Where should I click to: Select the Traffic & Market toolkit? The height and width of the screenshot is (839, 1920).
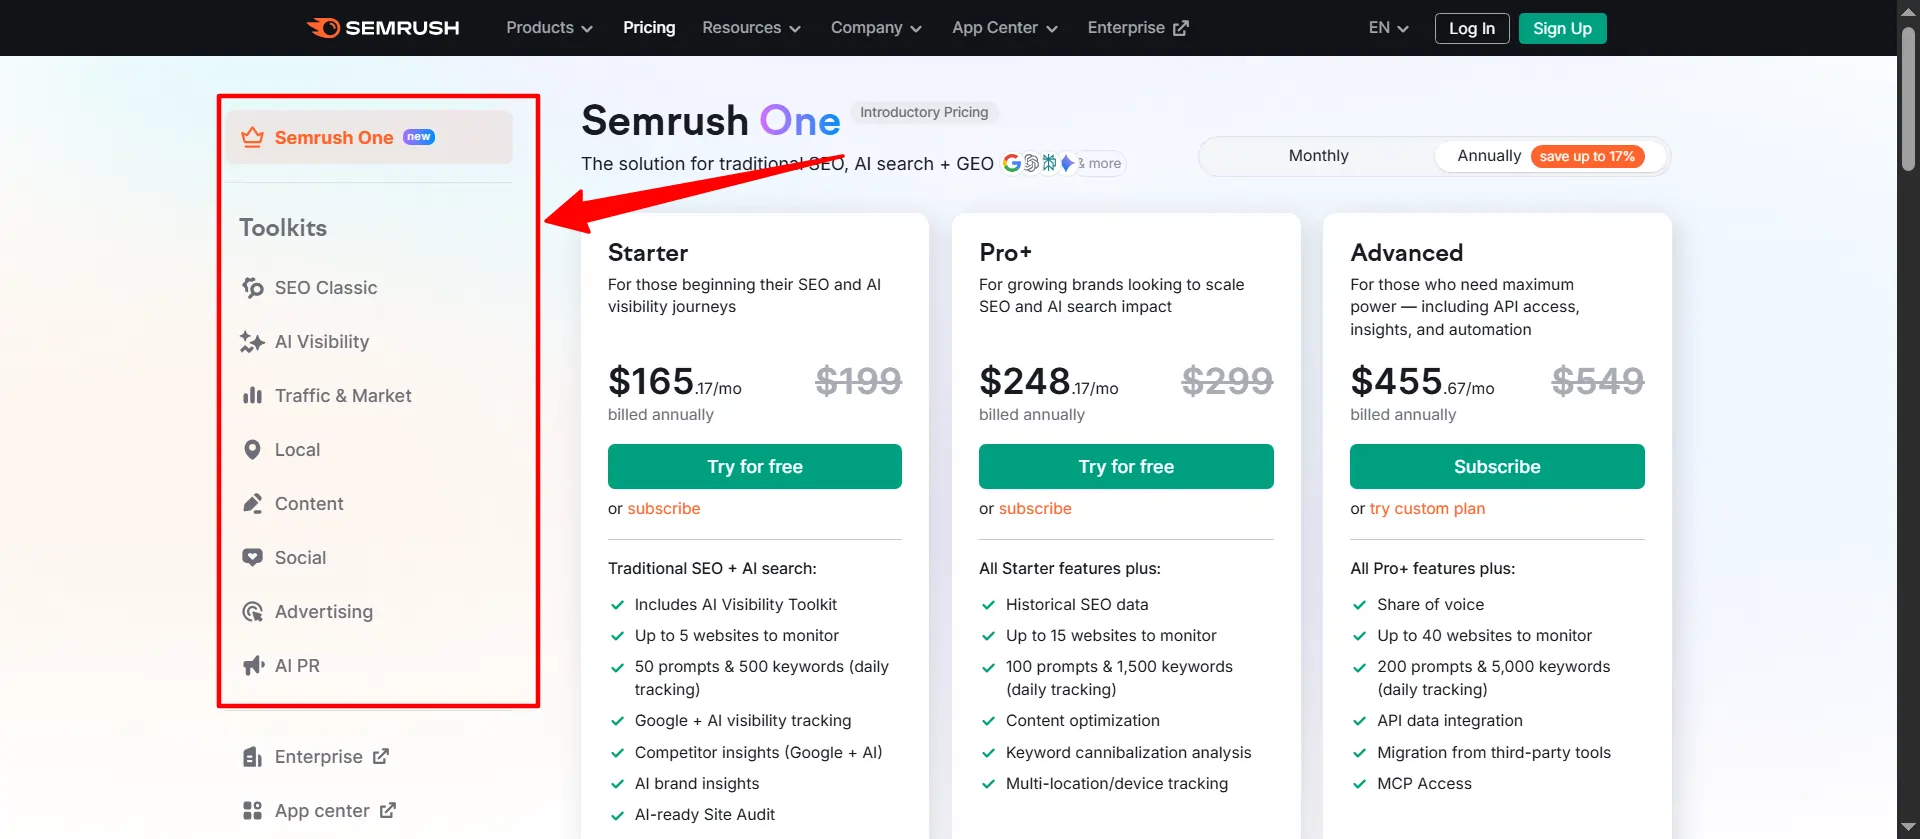[343, 395]
